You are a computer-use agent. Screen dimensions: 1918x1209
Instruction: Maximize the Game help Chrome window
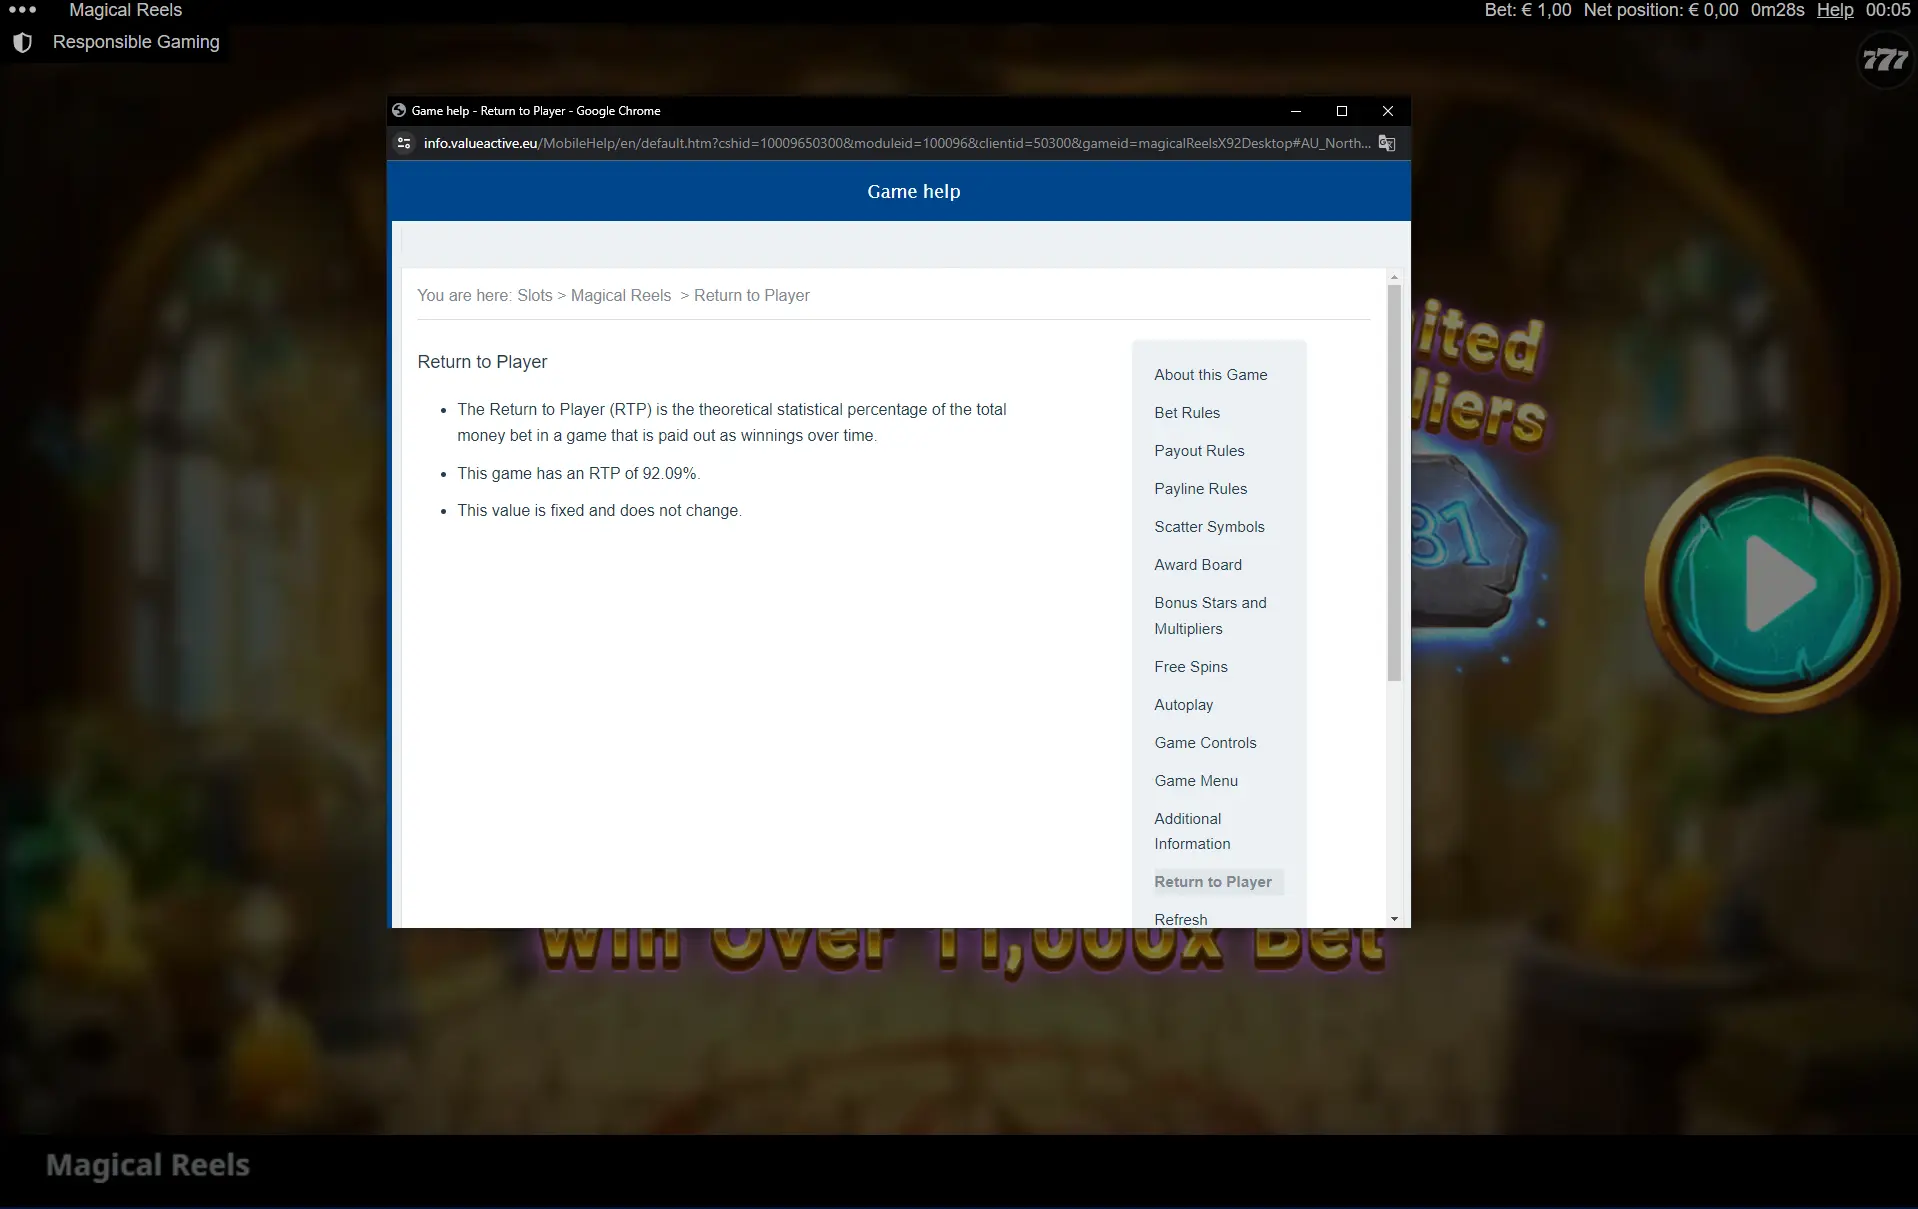pos(1342,111)
